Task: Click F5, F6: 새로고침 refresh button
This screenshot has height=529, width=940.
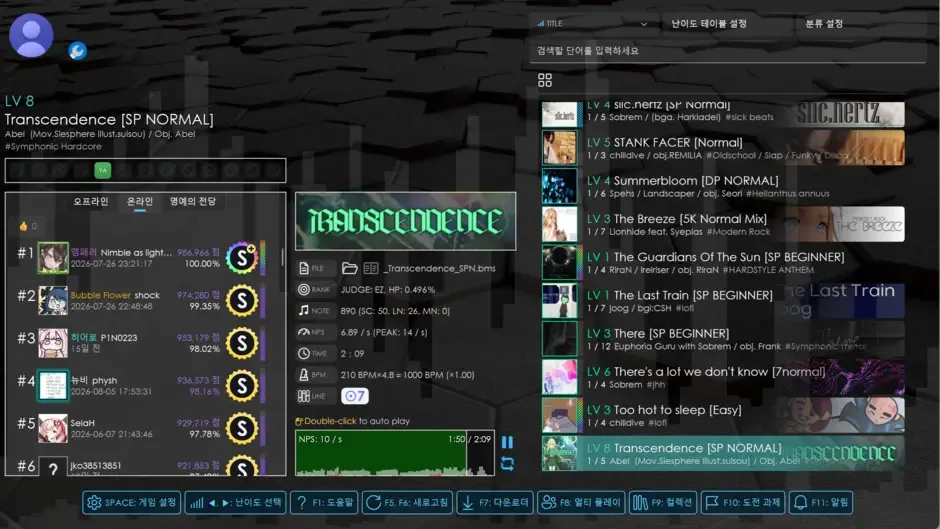Action: tap(407, 503)
